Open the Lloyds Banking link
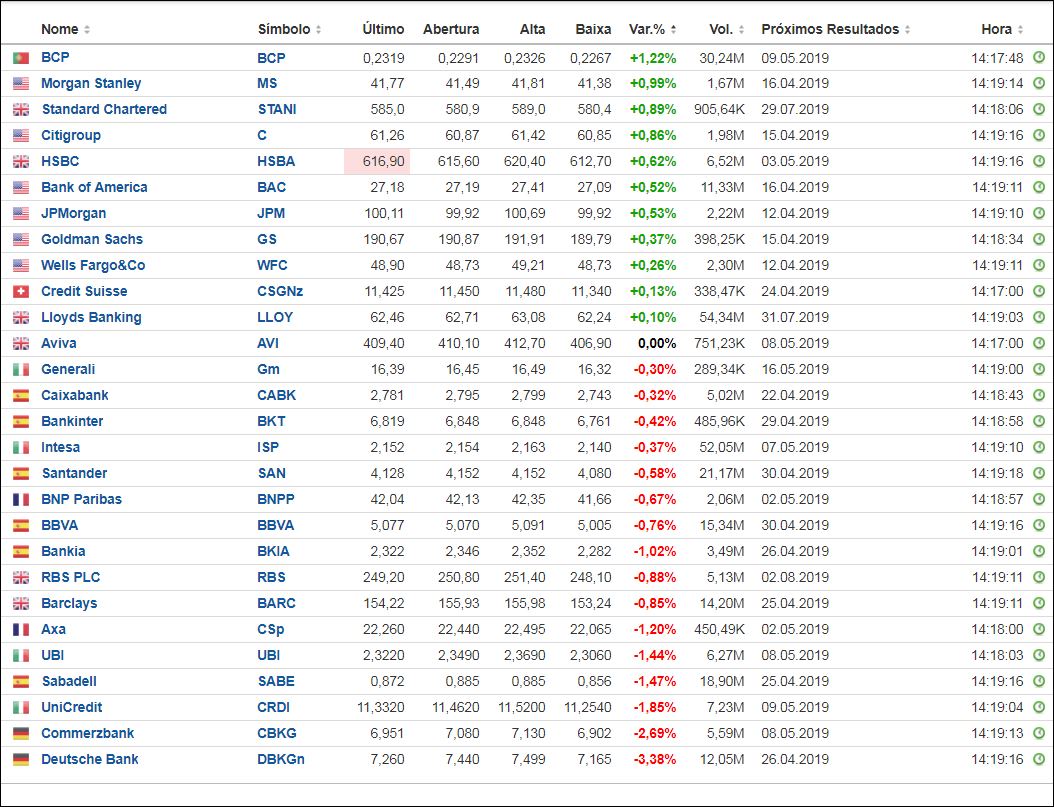This screenshot has height=807, width=1054. point(91,318)
